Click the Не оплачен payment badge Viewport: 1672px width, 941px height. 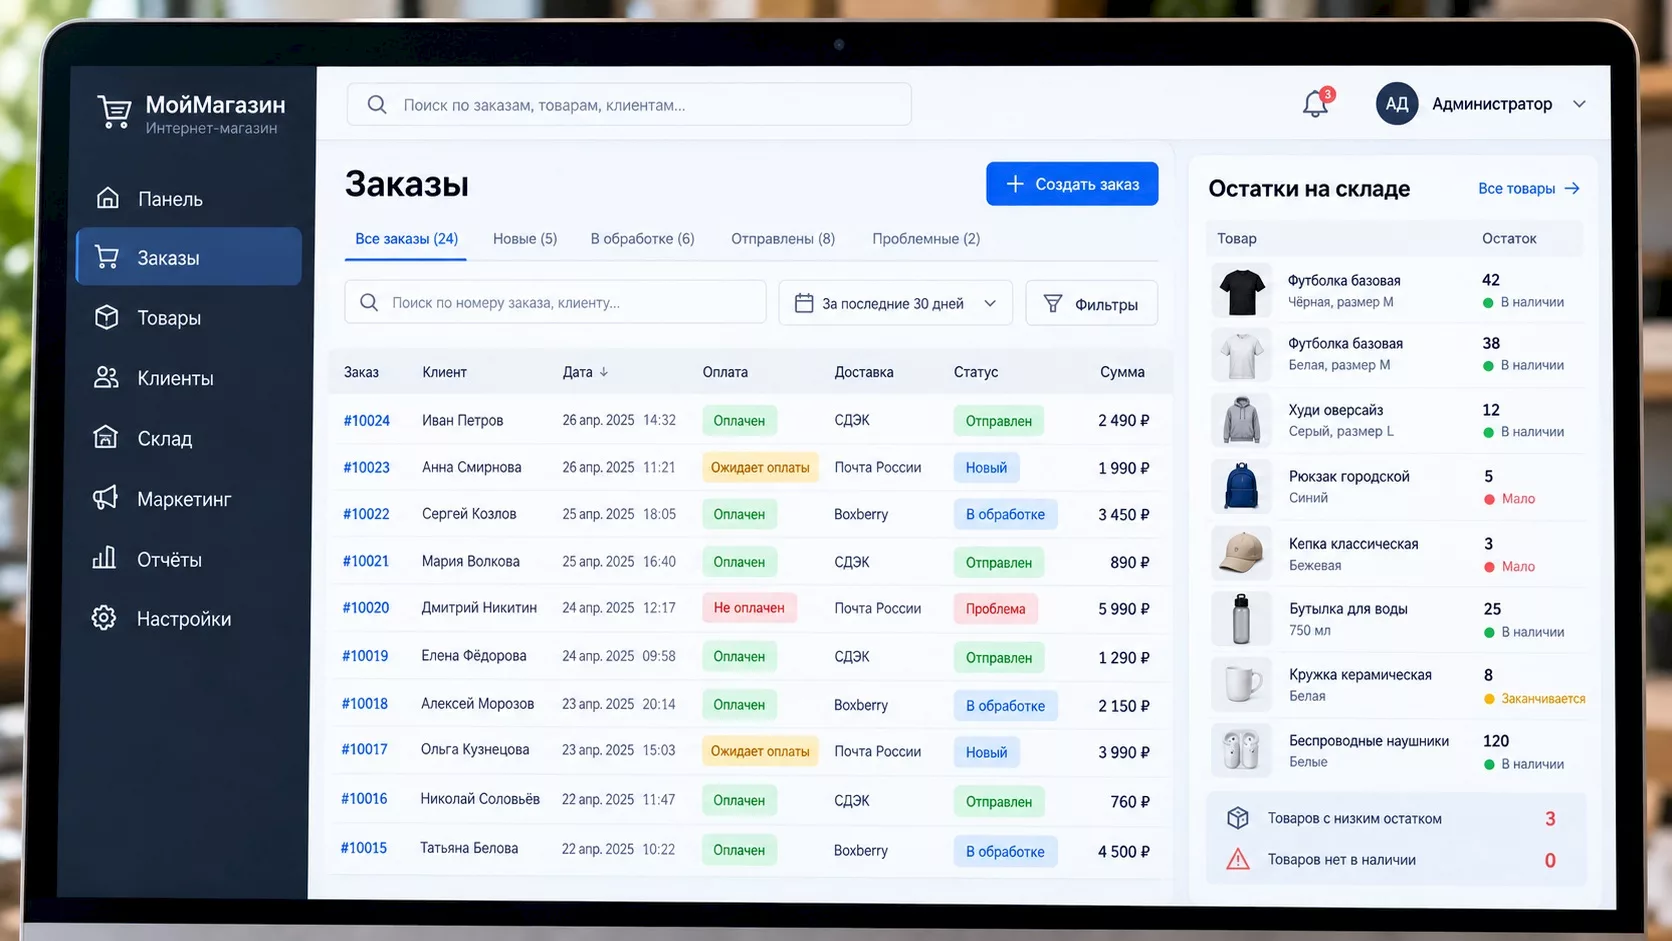[749, 608]
